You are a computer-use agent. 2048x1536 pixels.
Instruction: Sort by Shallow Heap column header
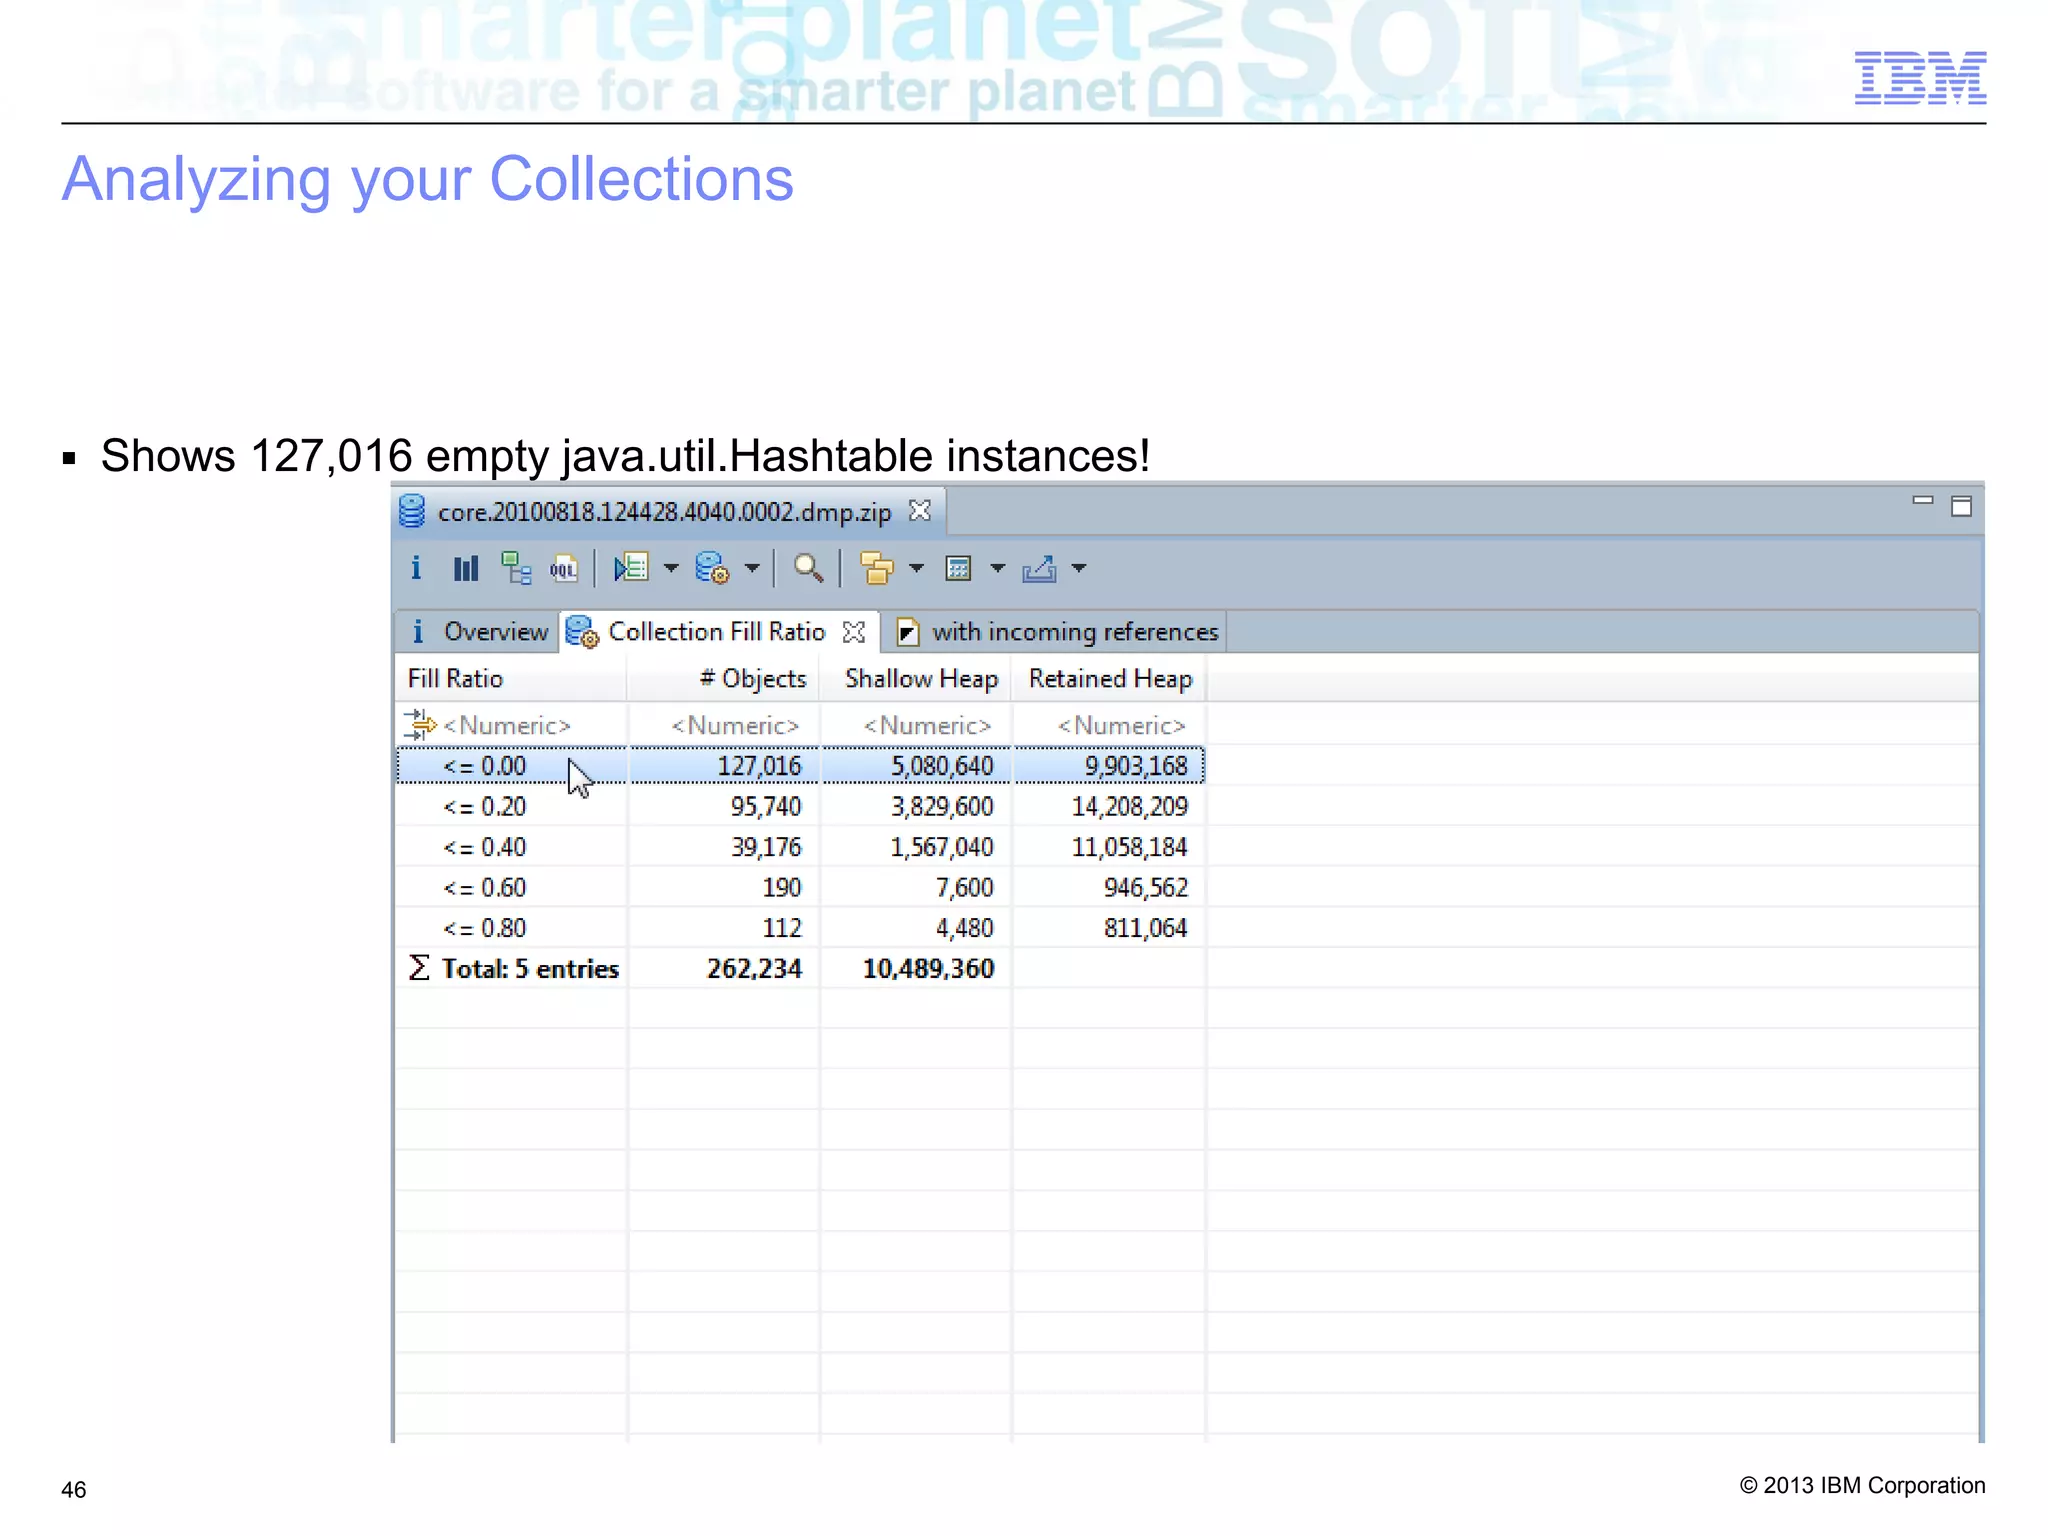(x=915, y=679)
